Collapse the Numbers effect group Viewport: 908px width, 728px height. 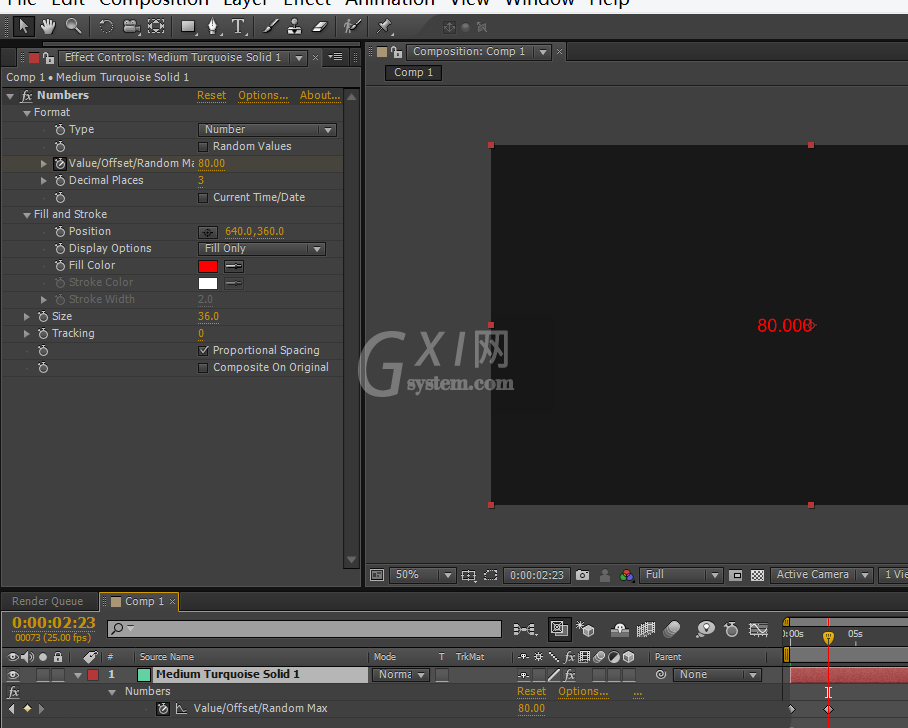(10, 96)
